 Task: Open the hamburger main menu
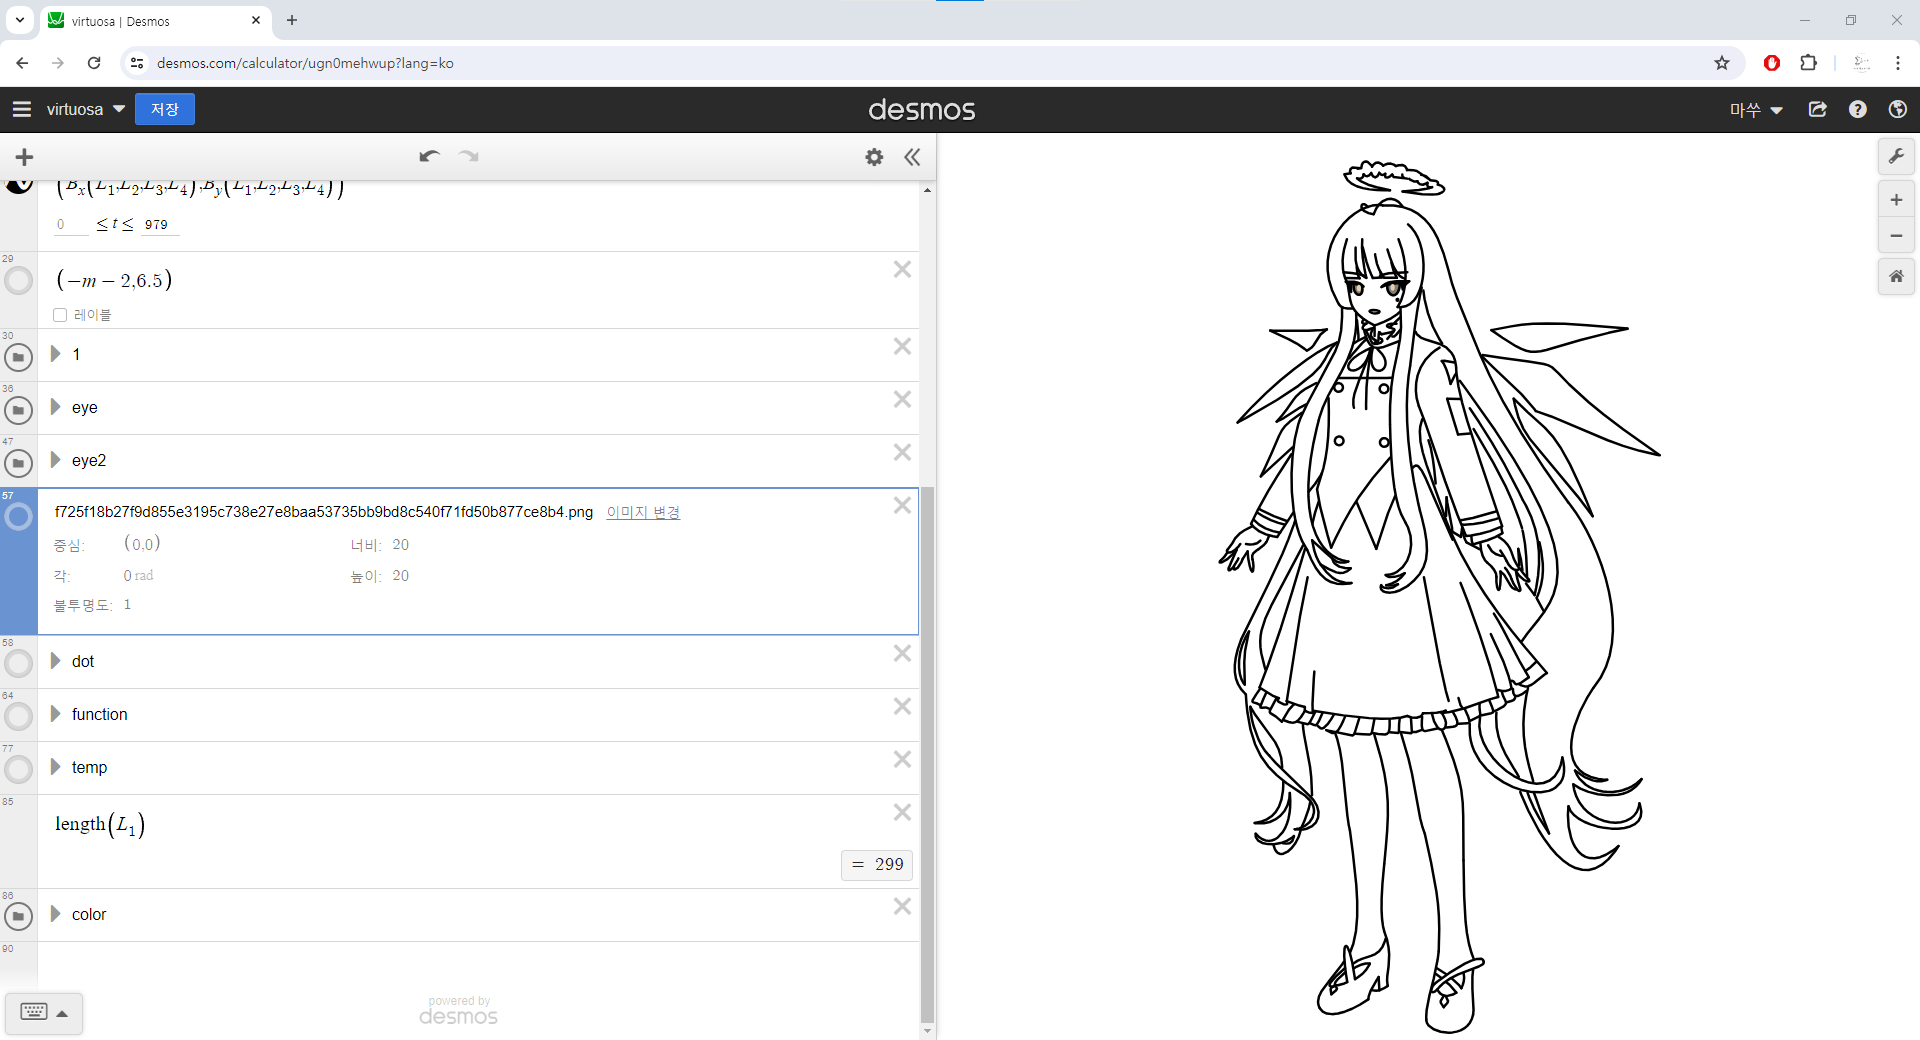click(22, 110)
